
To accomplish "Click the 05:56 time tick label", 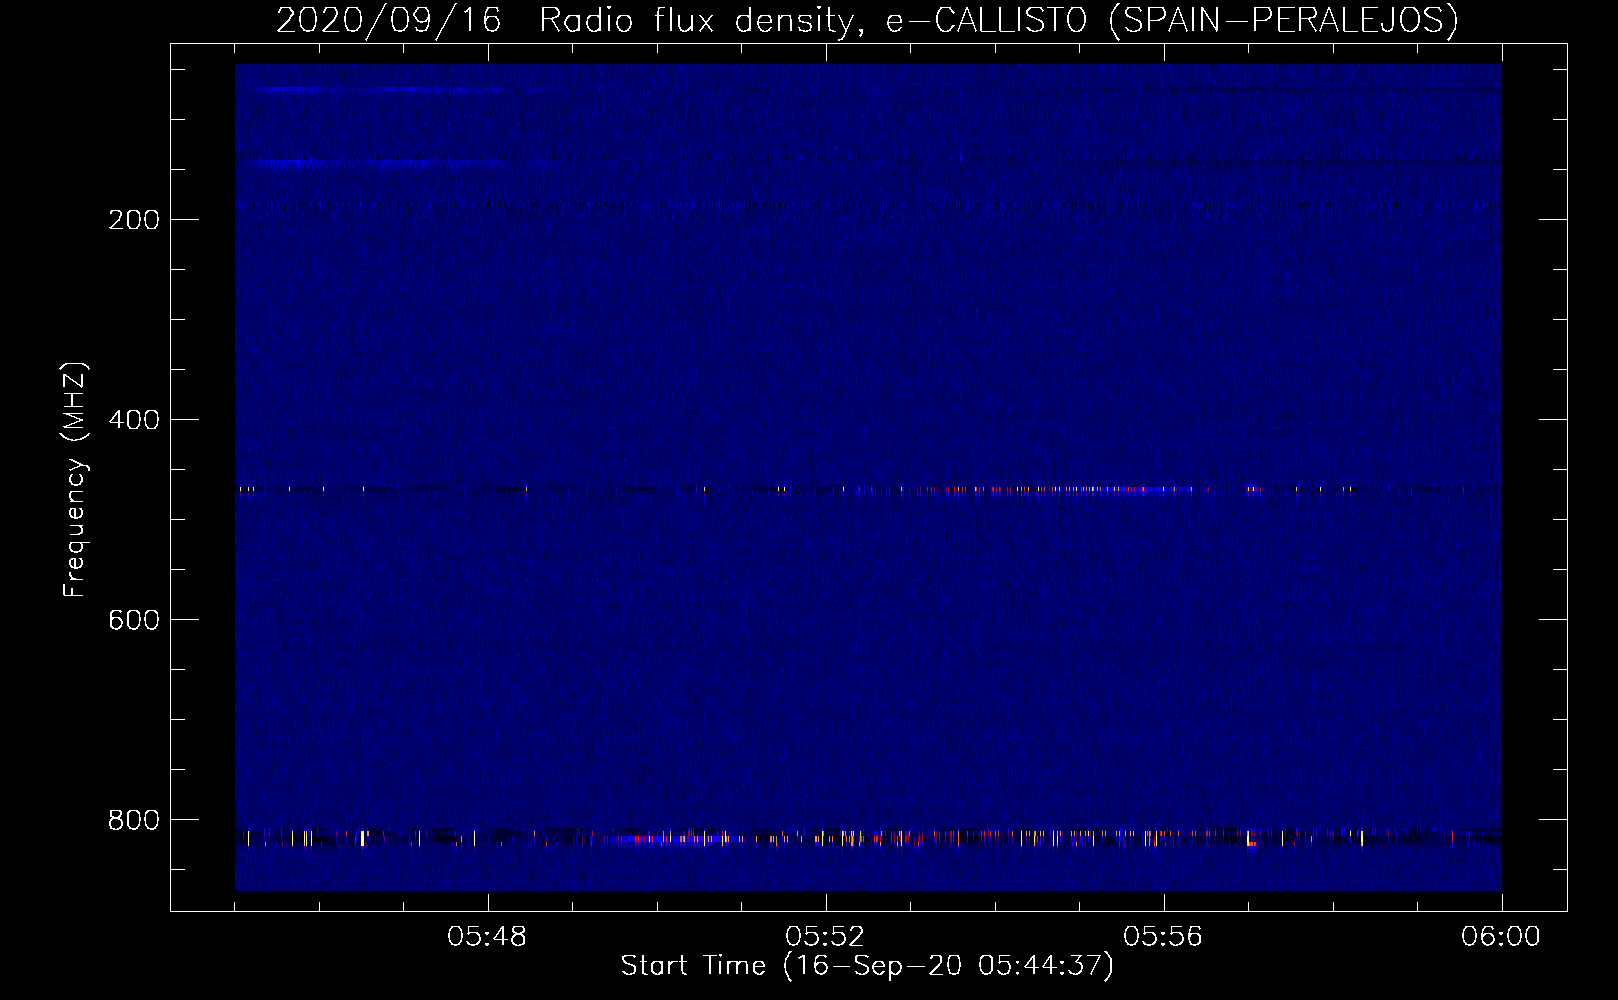I will [1163, 937].
